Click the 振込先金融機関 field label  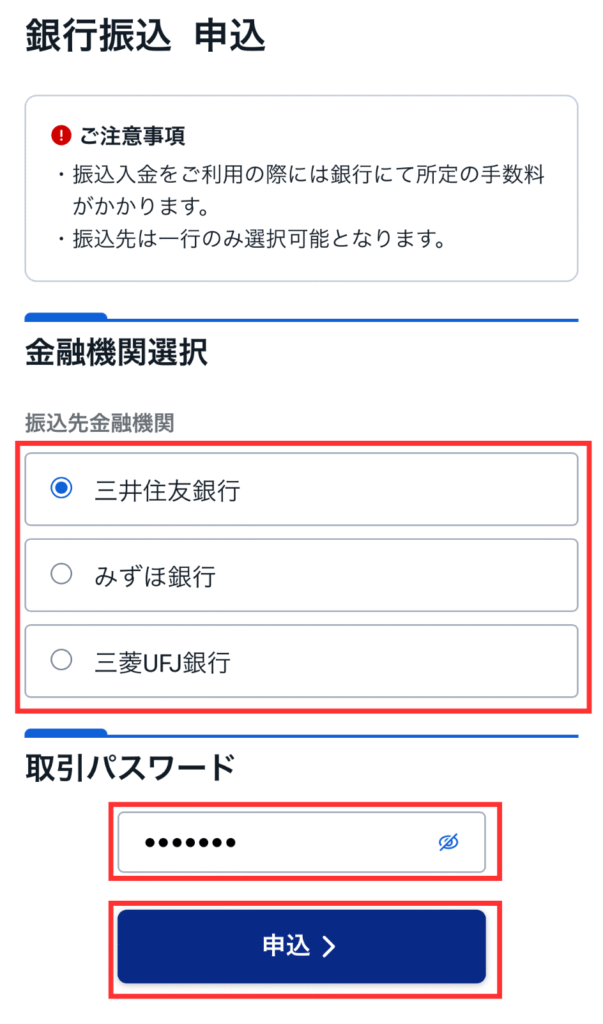[x=100, y=423]
